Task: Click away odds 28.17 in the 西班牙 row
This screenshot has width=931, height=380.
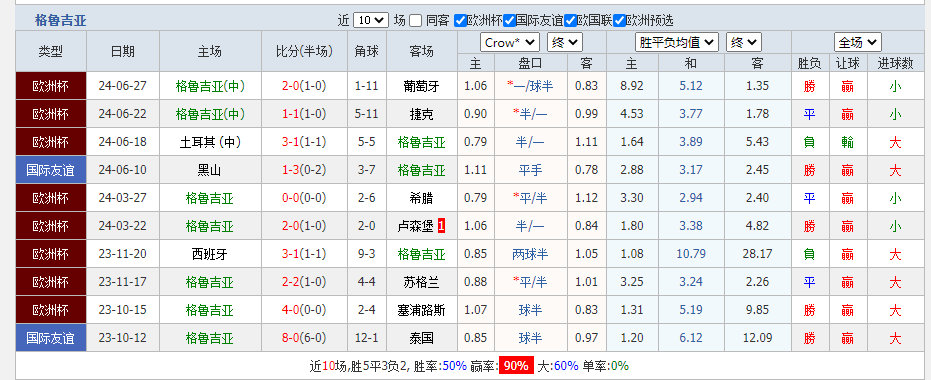Action: [x=758, y=254]
